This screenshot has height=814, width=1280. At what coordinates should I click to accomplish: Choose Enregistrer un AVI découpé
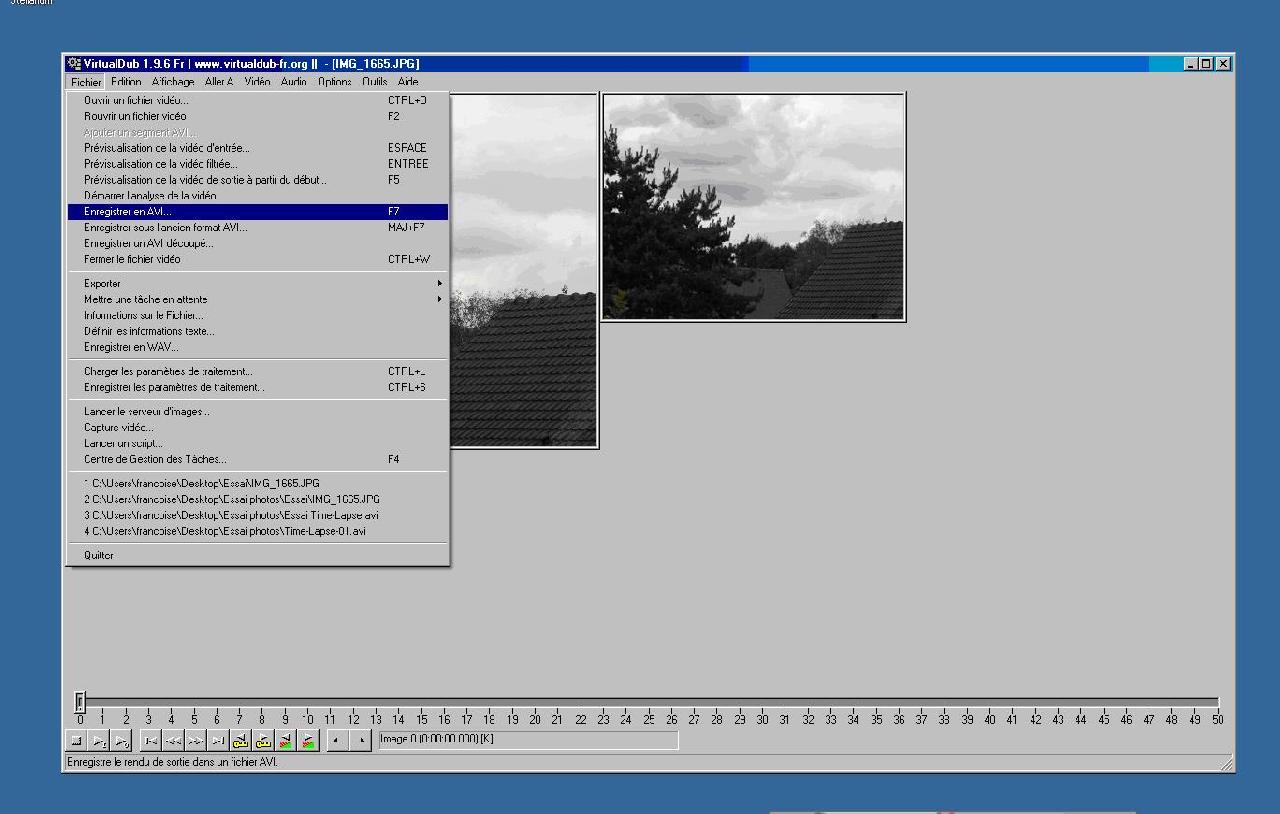[x=258, y=243]
